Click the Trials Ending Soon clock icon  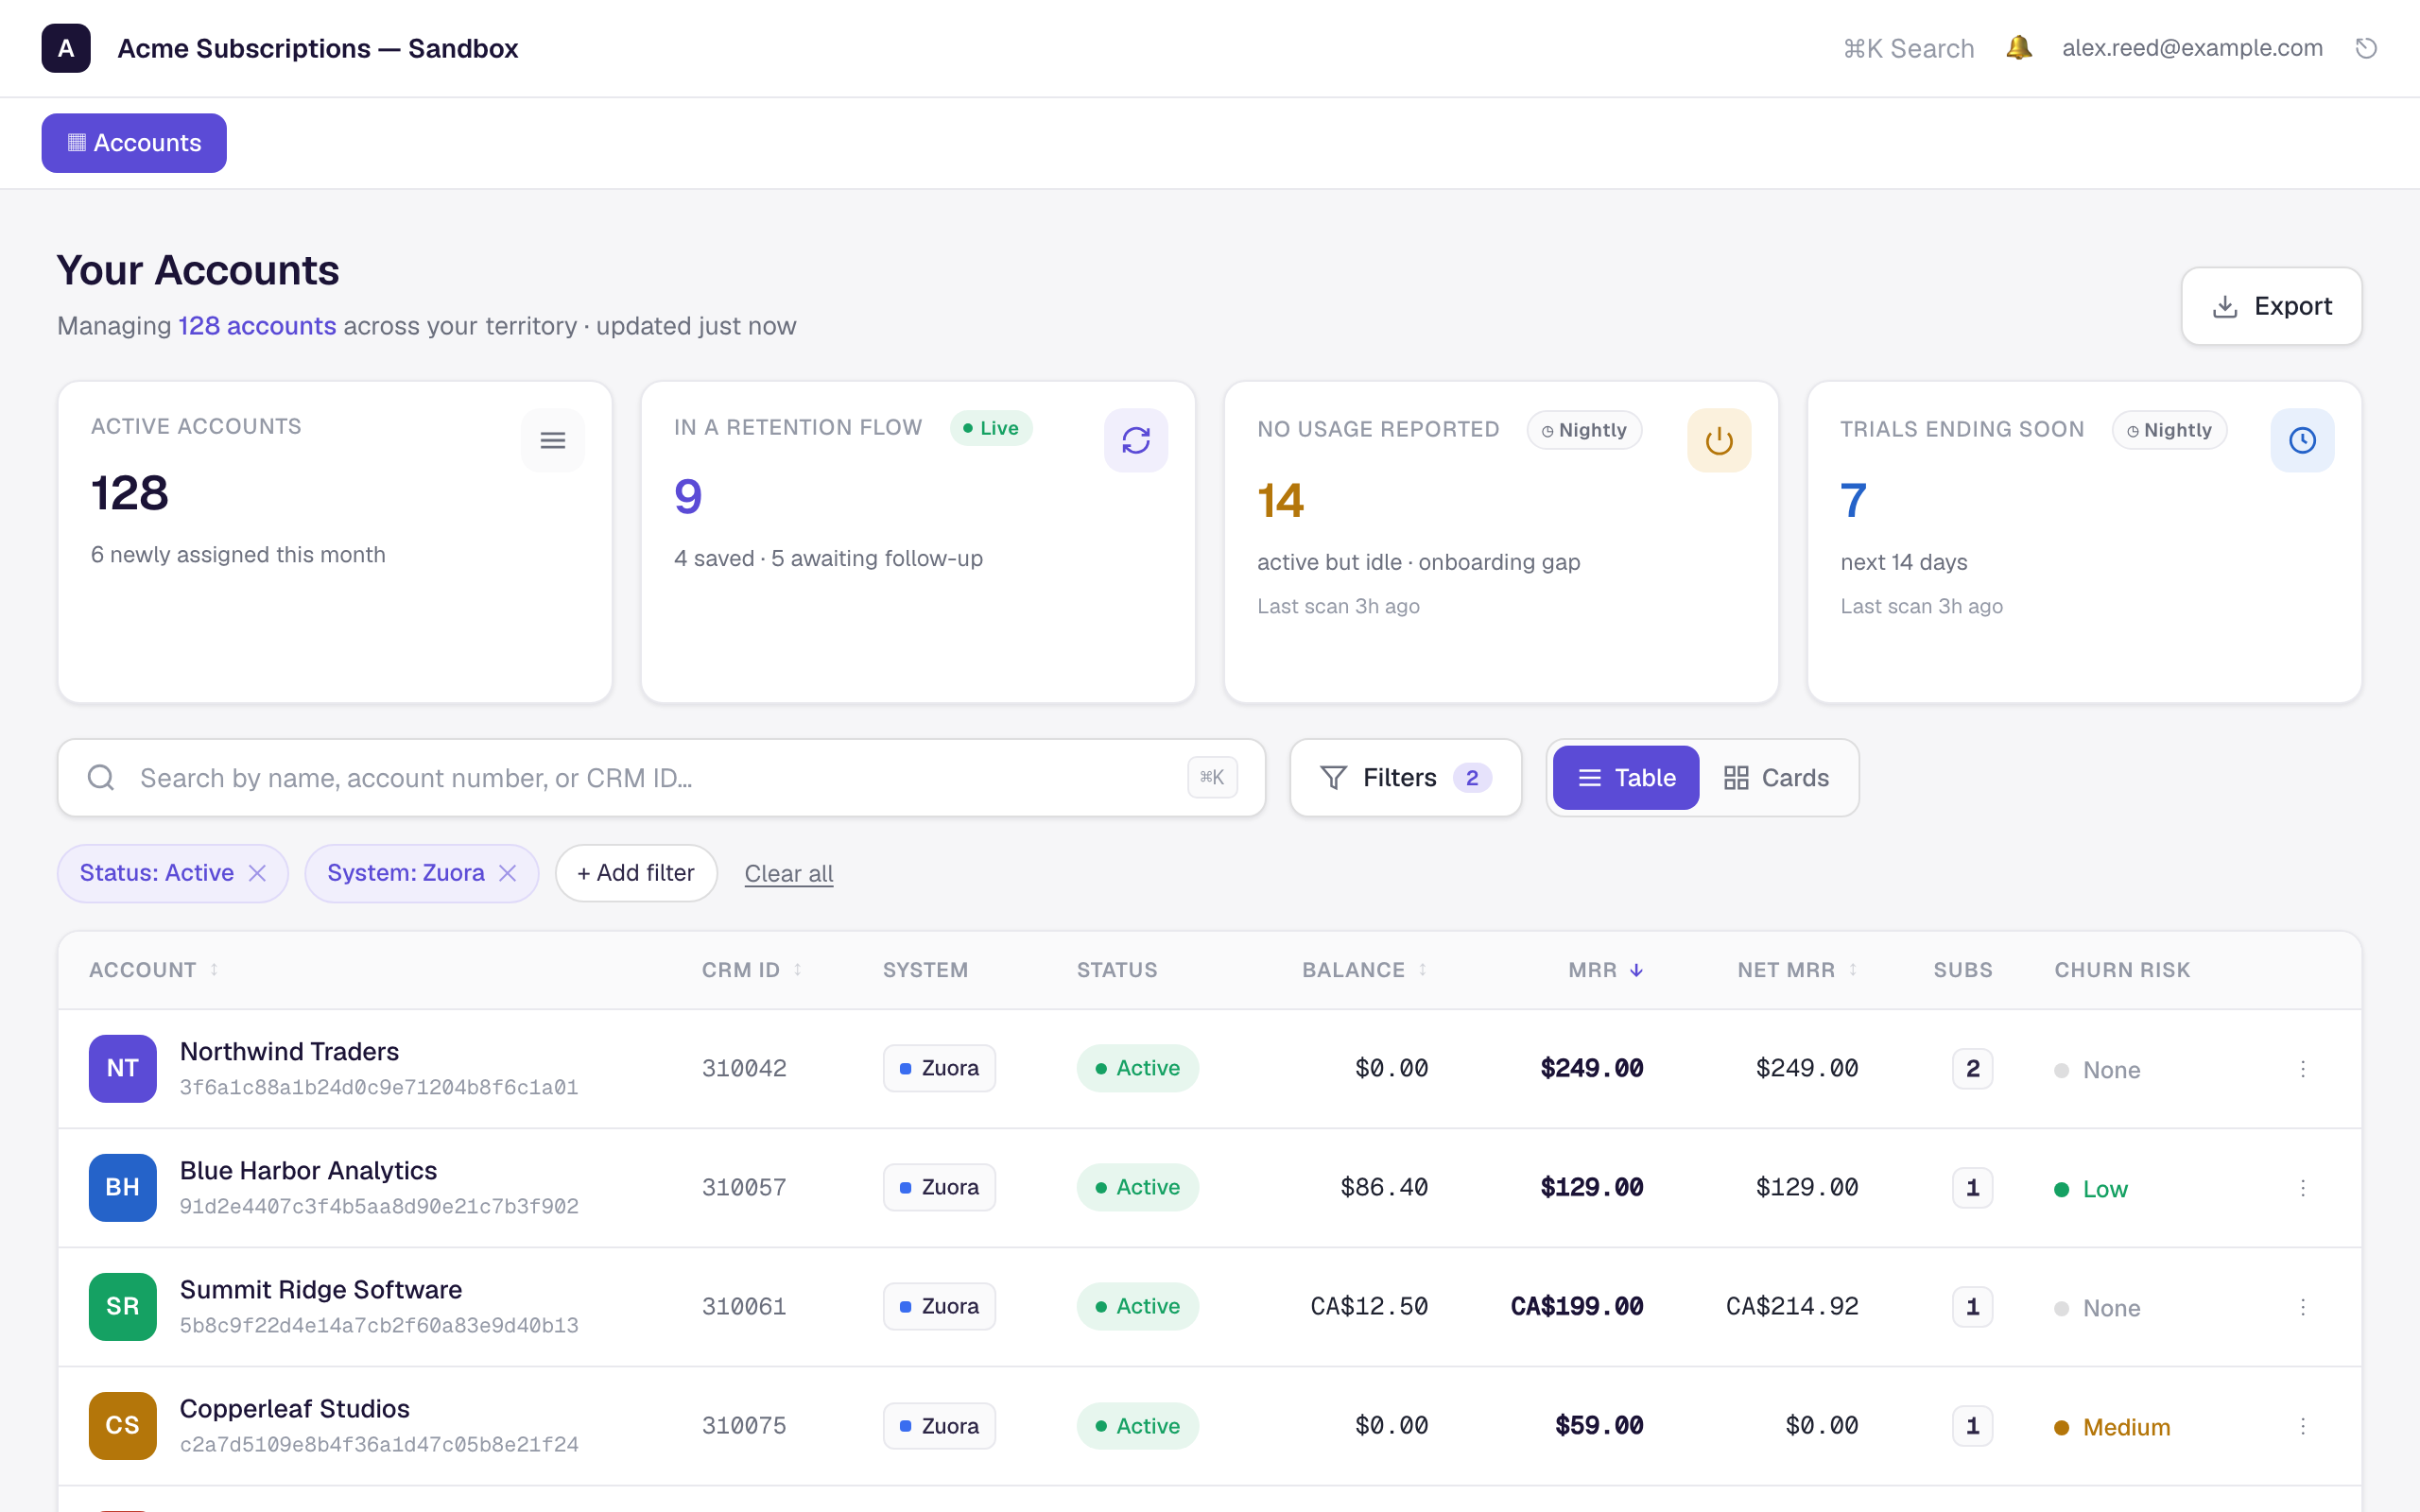(2302, 440)
